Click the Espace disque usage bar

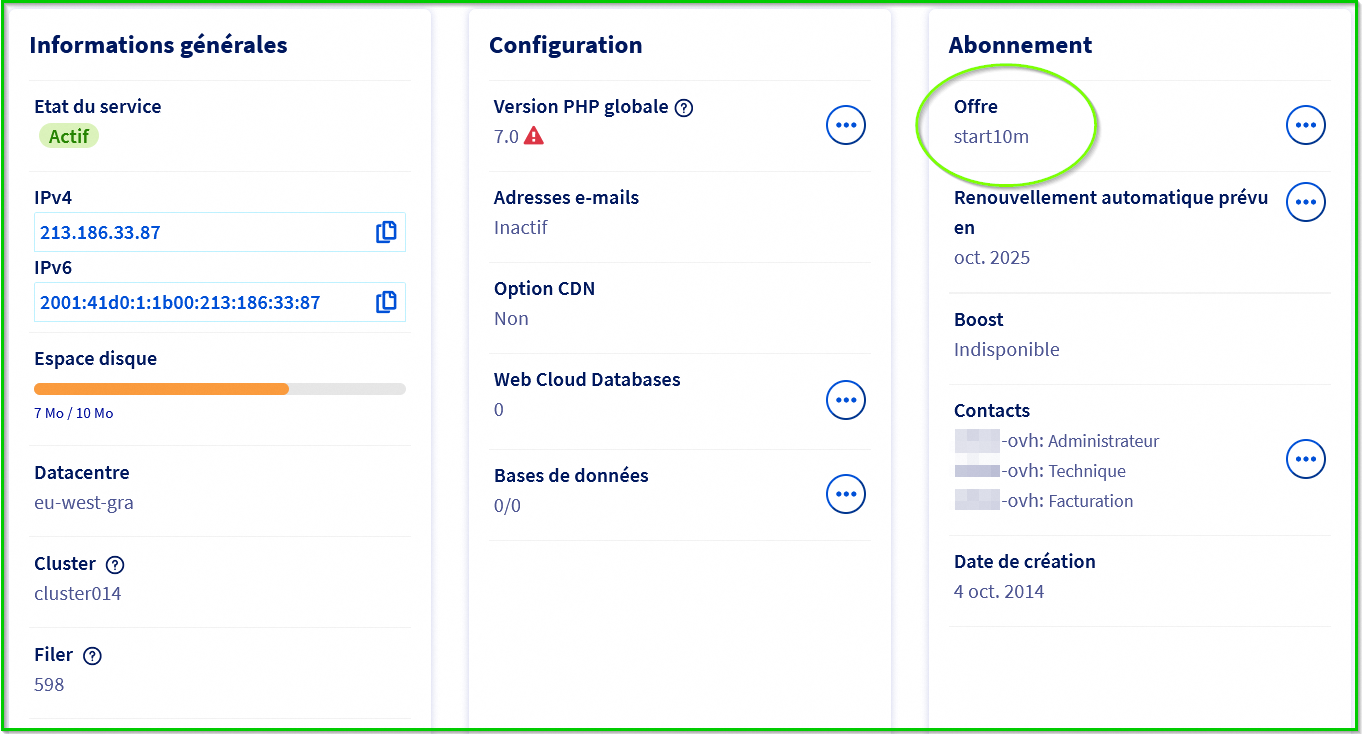pyautogui.click(x=220, y=389)
